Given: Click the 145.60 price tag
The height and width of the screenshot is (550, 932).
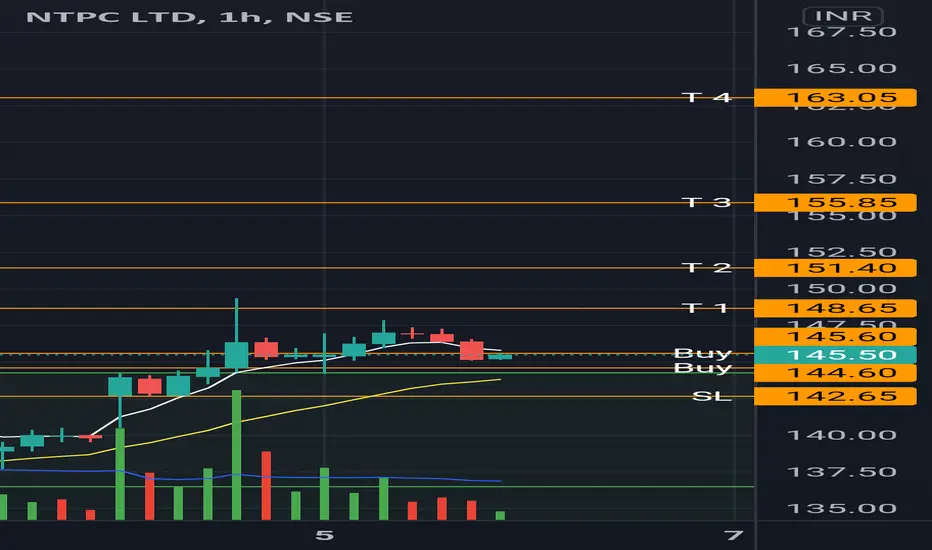Looking at the screenshot, I should (835, 337).
